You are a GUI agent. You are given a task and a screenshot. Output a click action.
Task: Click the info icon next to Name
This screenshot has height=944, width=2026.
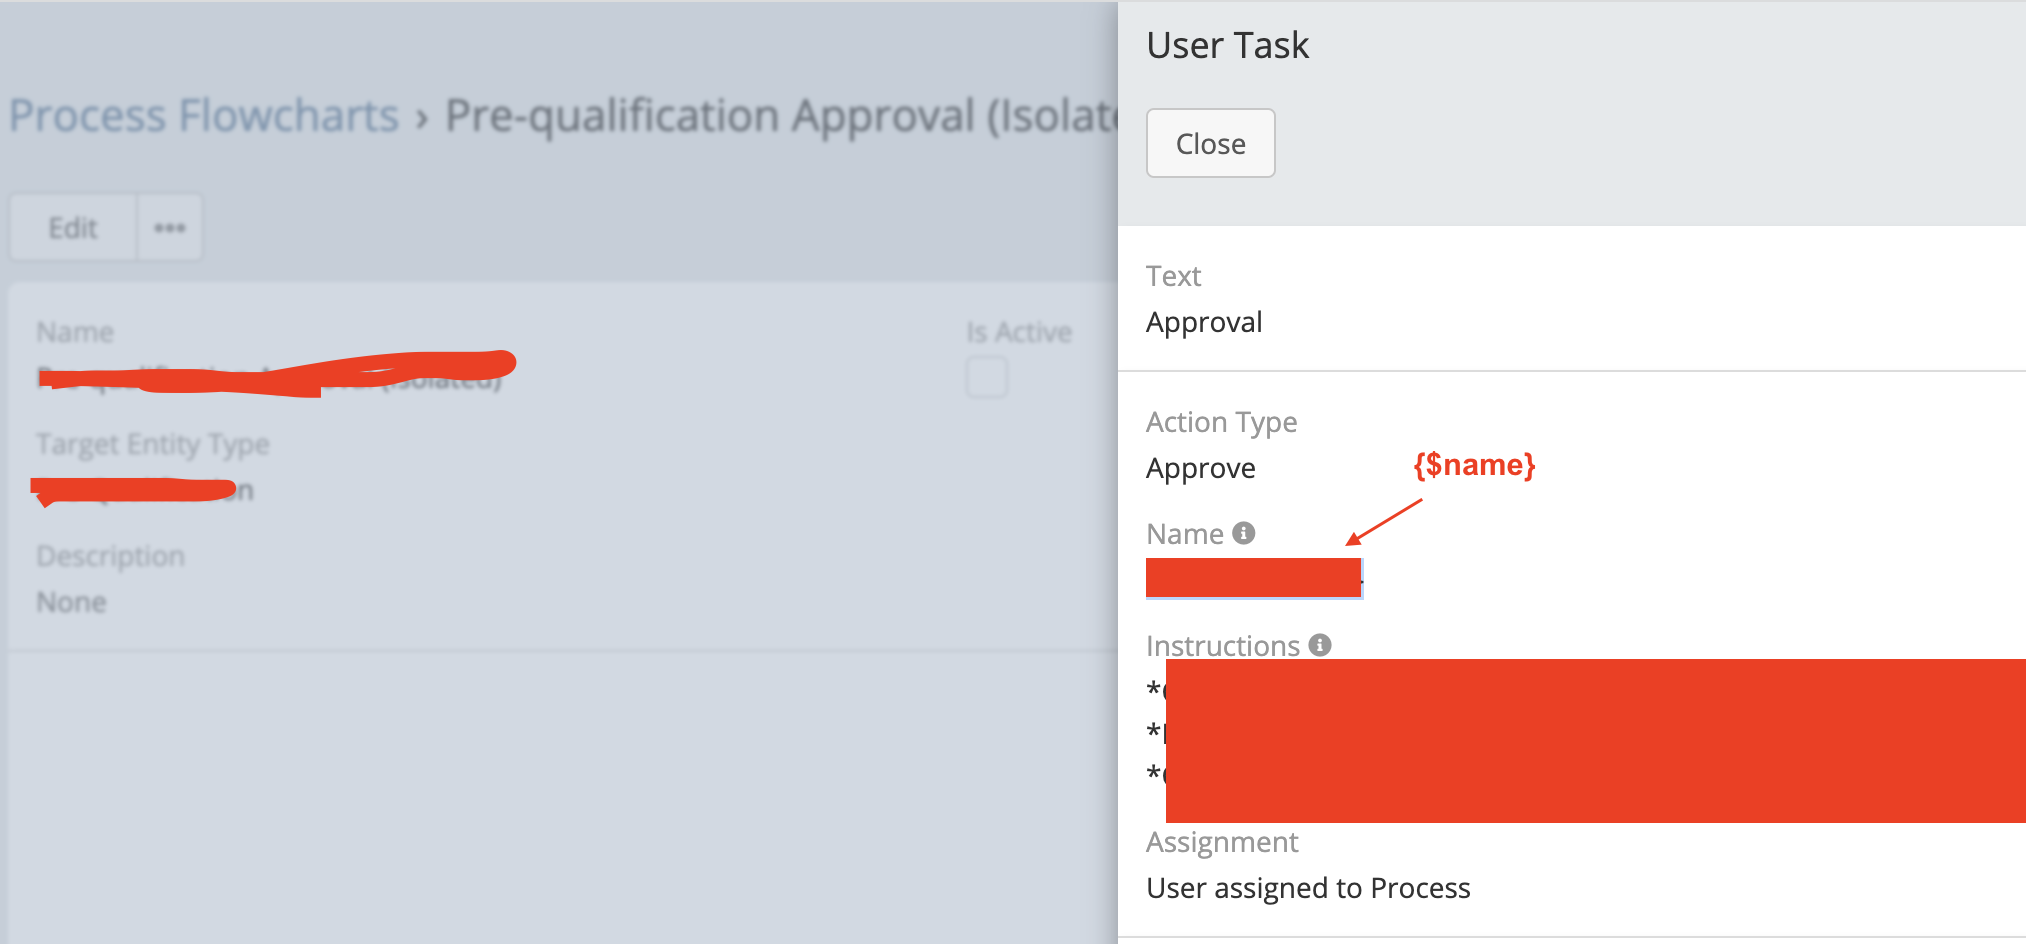tap(1243, 533)
